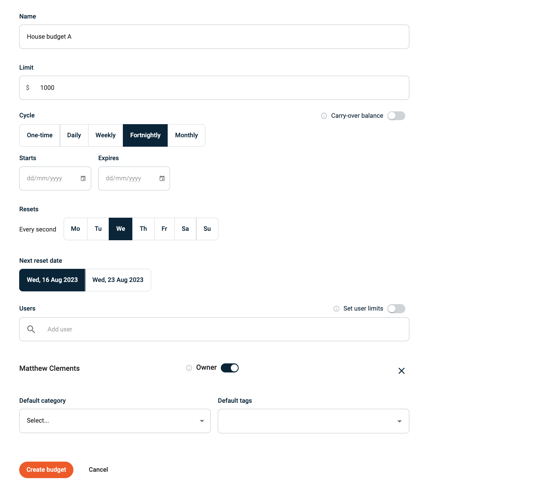The height and width of the screenshot is (502, 550).
Task: Pick Wed, 23 Aug 2023 reset date
Action: [118, 280]
